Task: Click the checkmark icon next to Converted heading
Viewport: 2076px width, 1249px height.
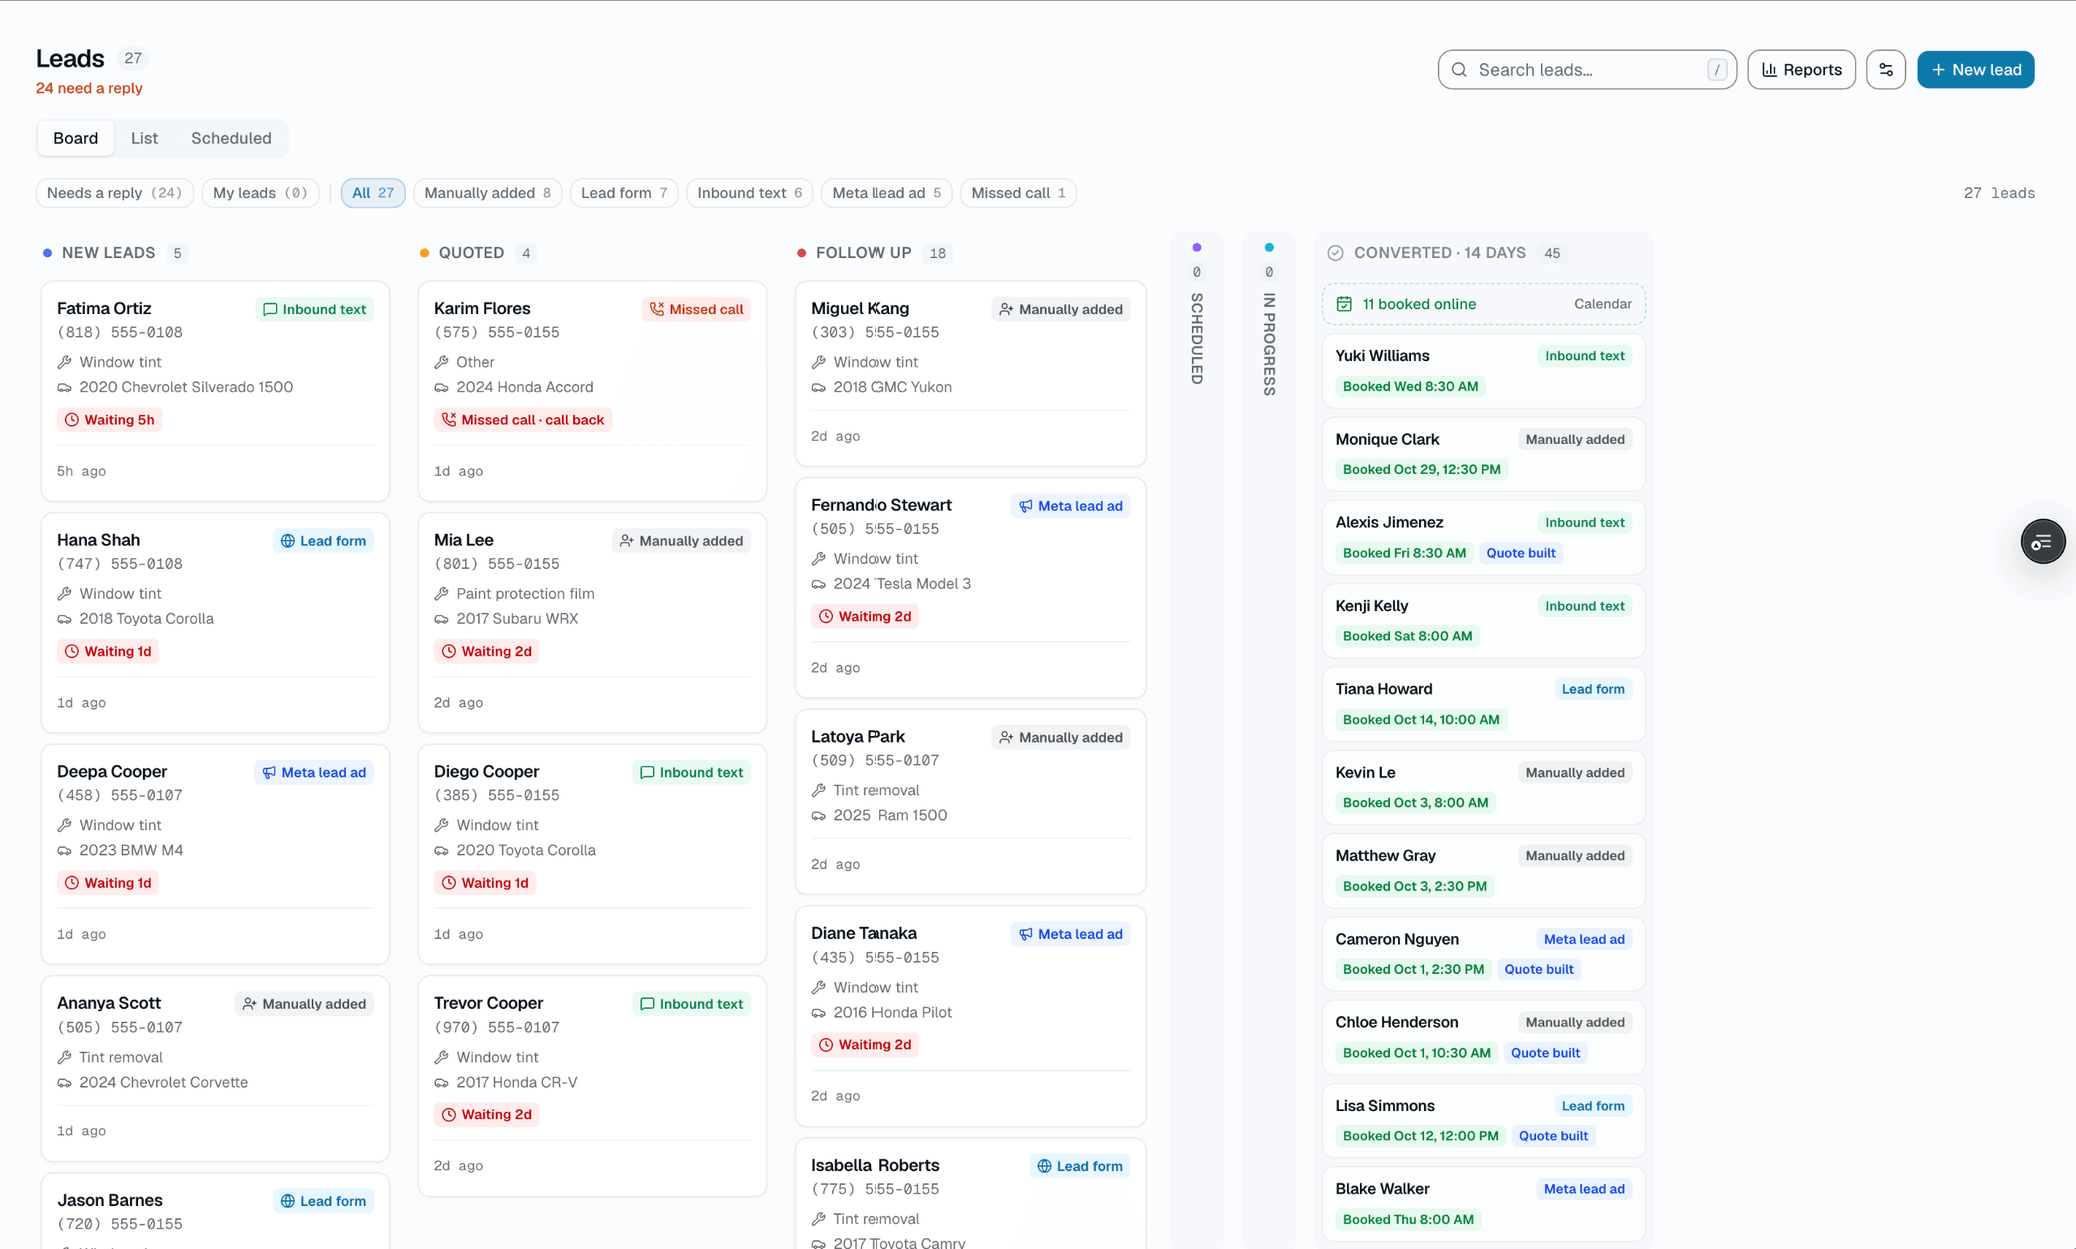Action: point(1335,253)
